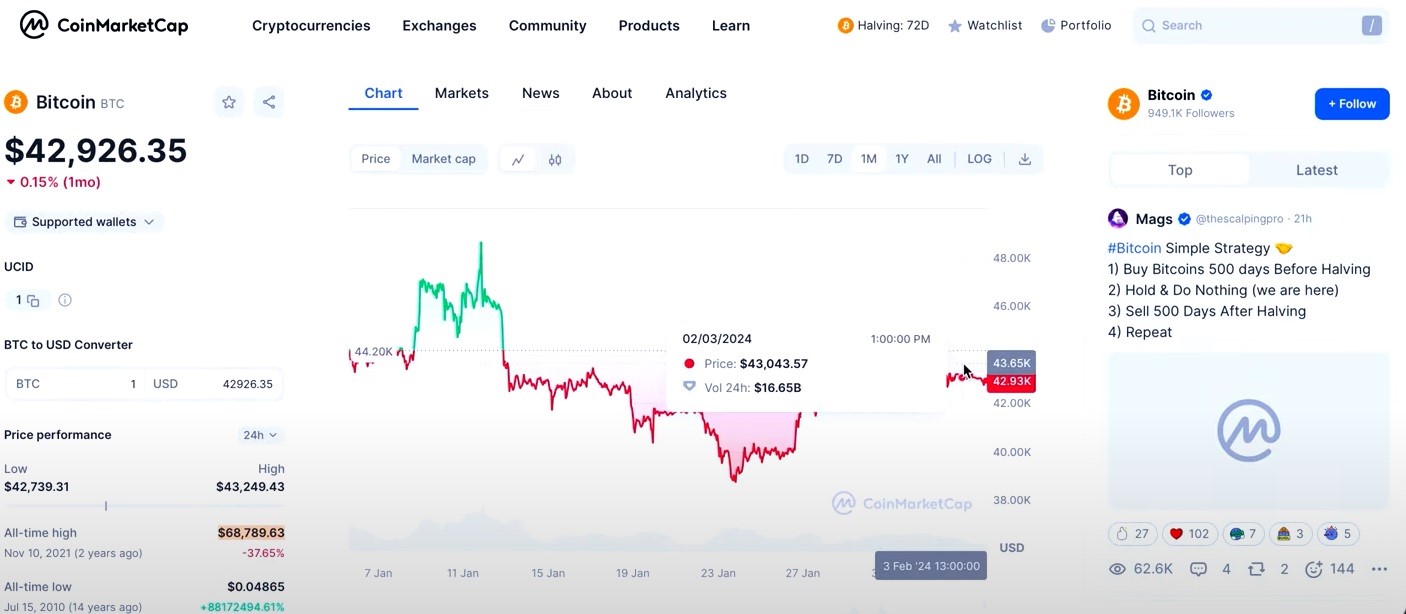
Task: Share the Bitcoin page via share icon
Action: pyautogui.click(x=269, y=102)
